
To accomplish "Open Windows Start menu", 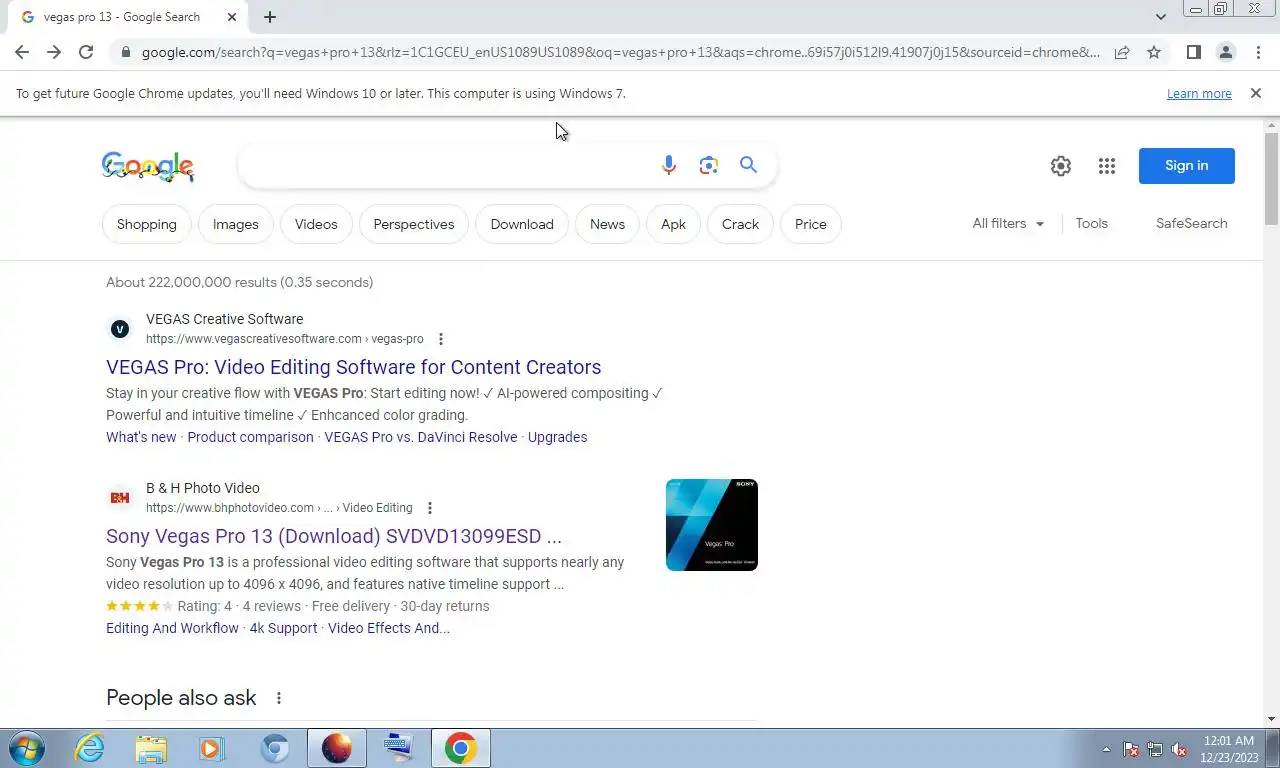I will point(27,748).
